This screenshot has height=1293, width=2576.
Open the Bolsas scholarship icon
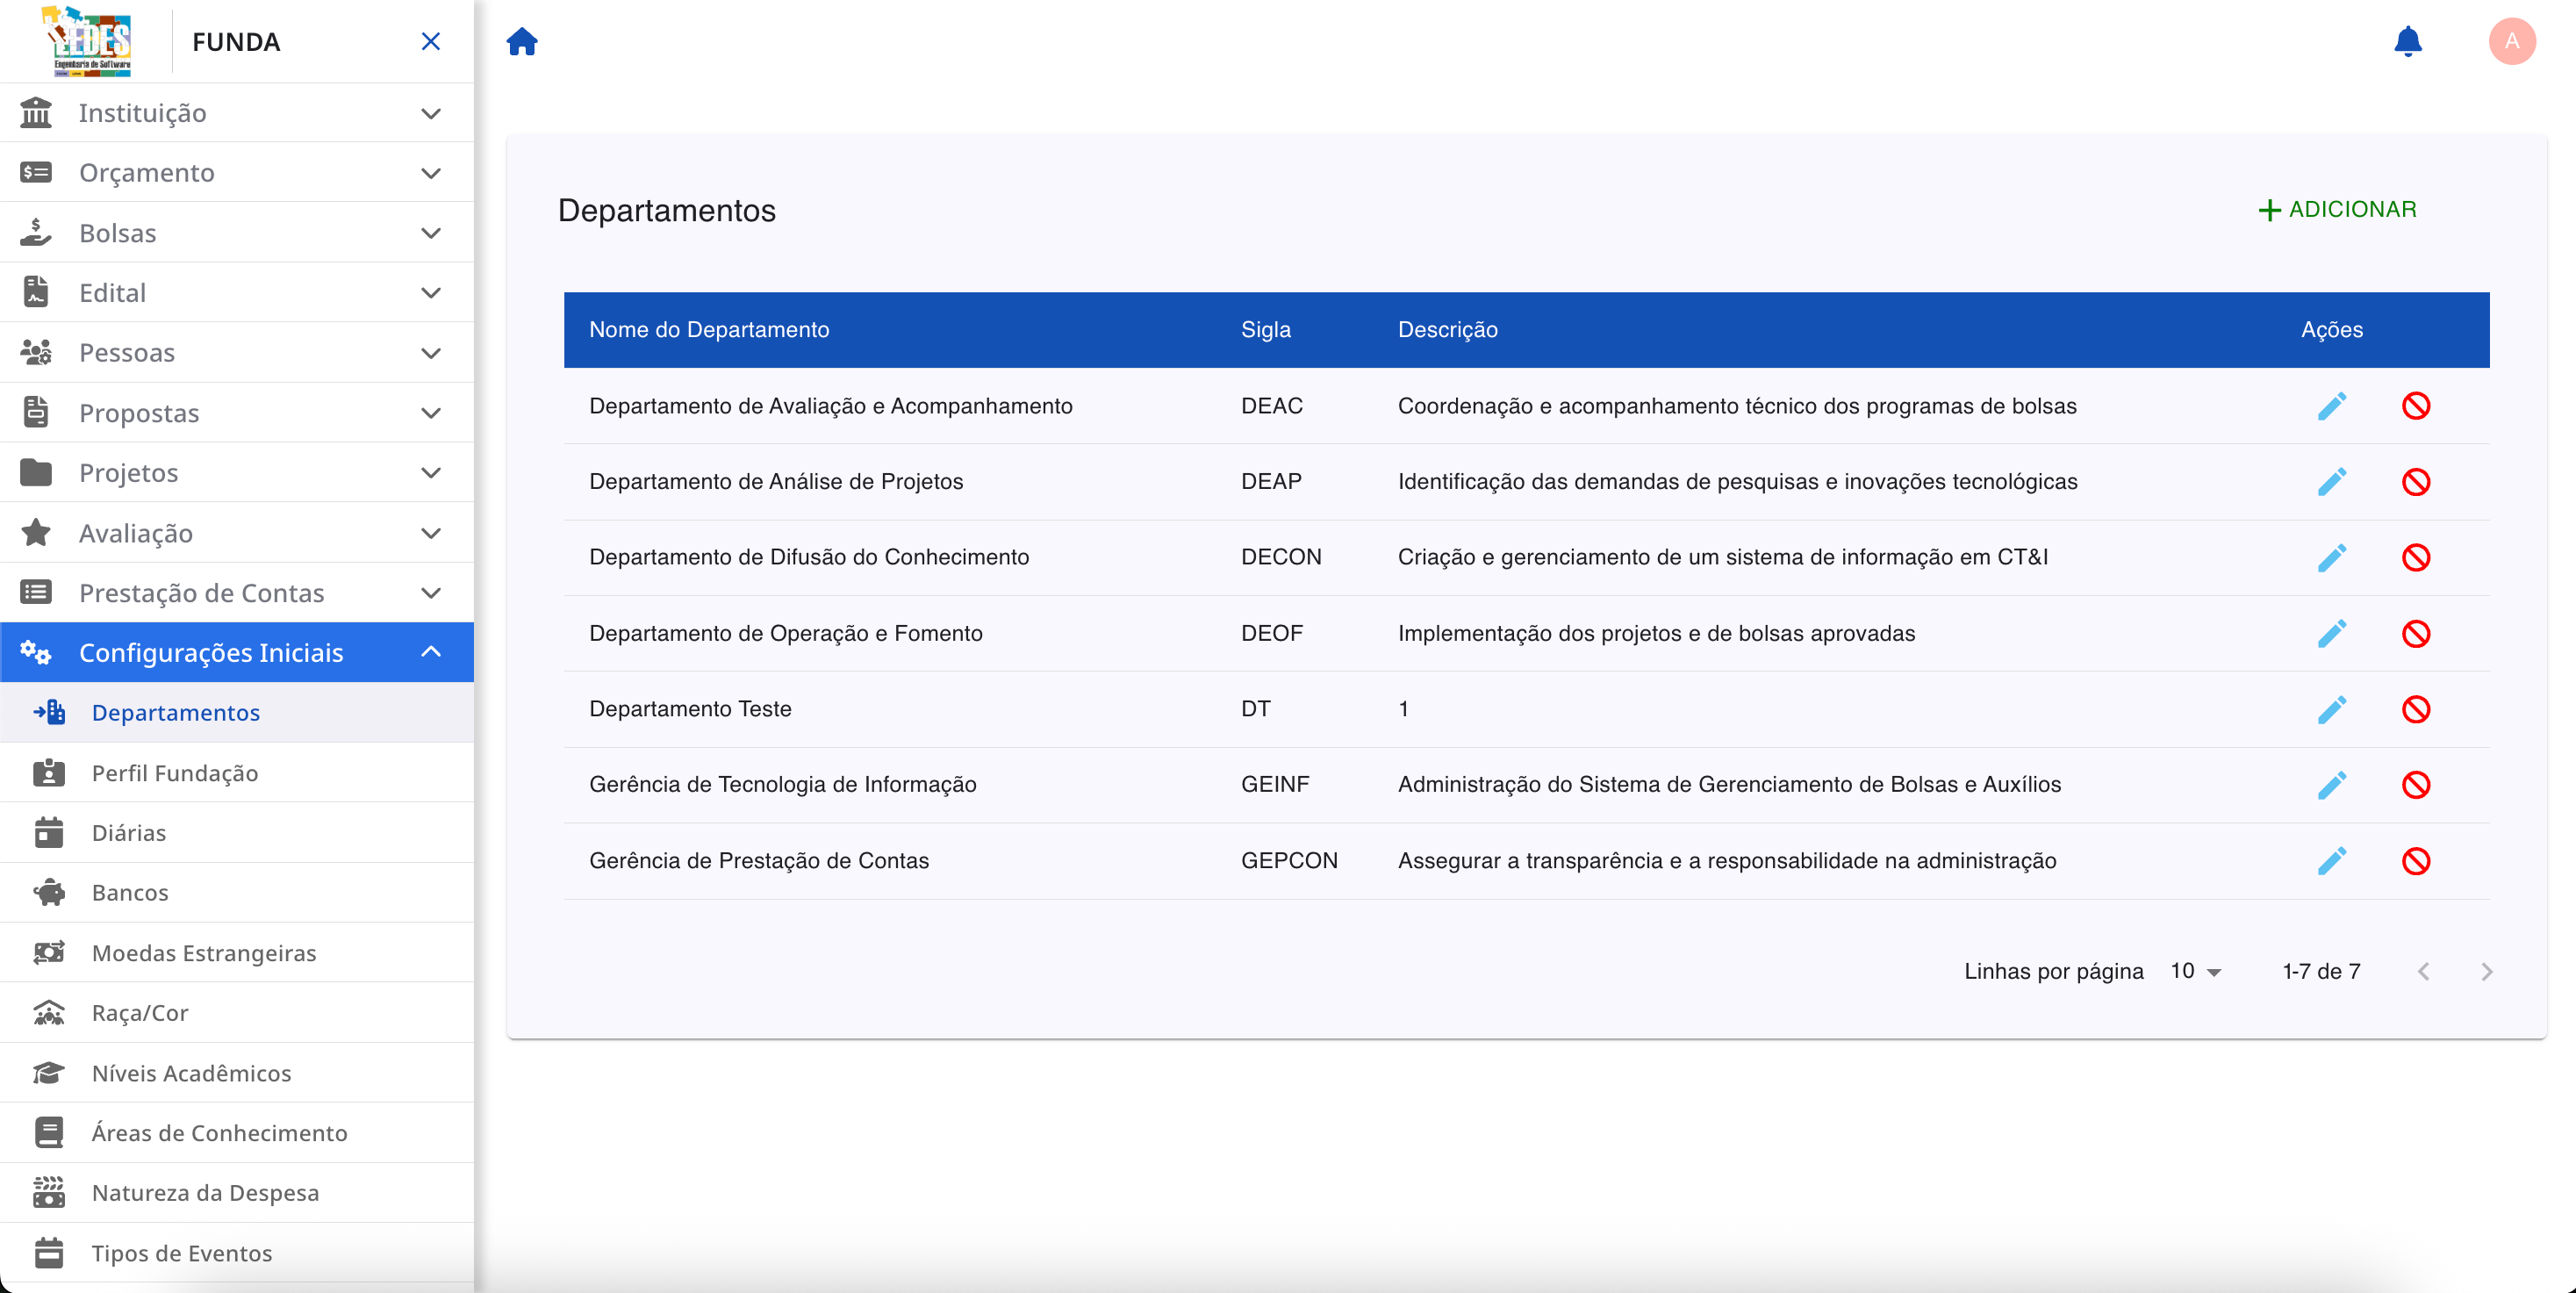tap(36, 232)
